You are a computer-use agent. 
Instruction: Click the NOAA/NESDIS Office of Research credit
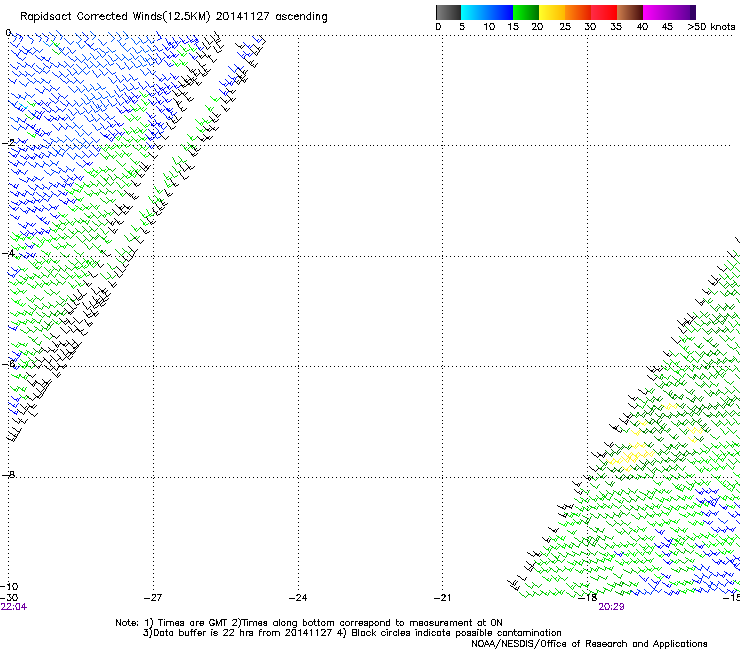pos(589,644)
